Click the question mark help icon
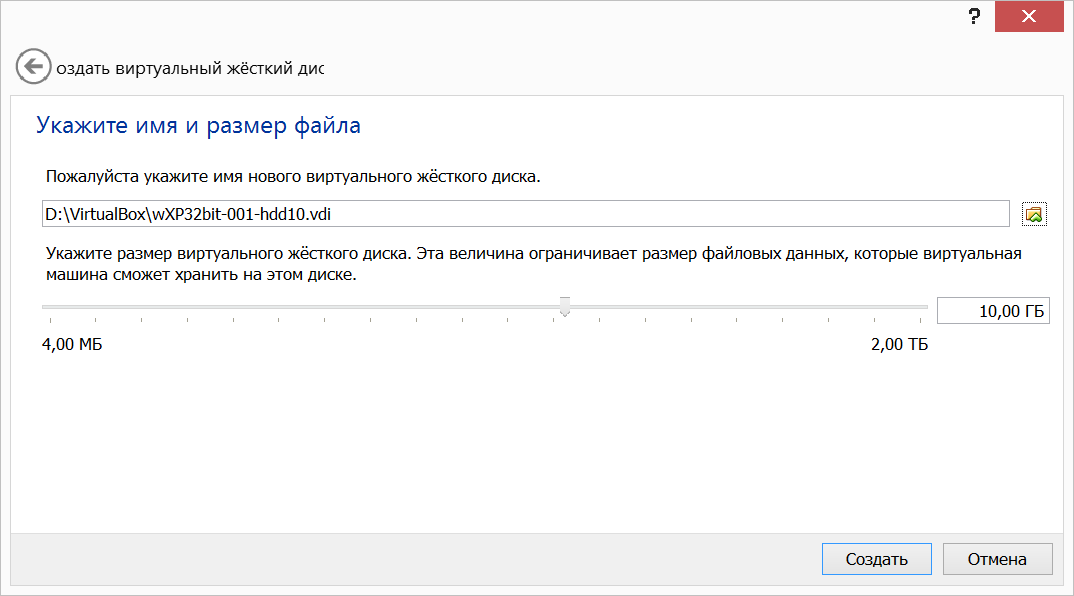1074x596 pixels. (974, 16)
